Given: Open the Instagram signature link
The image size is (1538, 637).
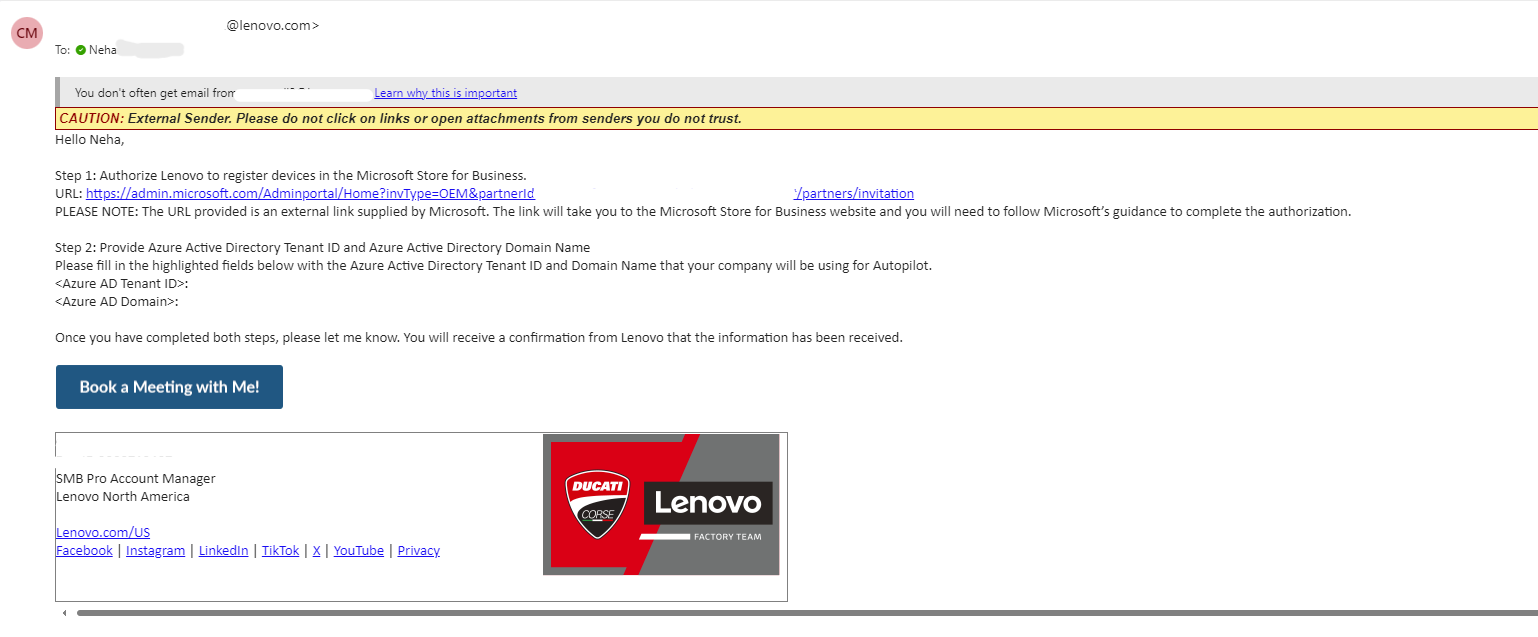Looking at the screenshot, I should [155, 550].
